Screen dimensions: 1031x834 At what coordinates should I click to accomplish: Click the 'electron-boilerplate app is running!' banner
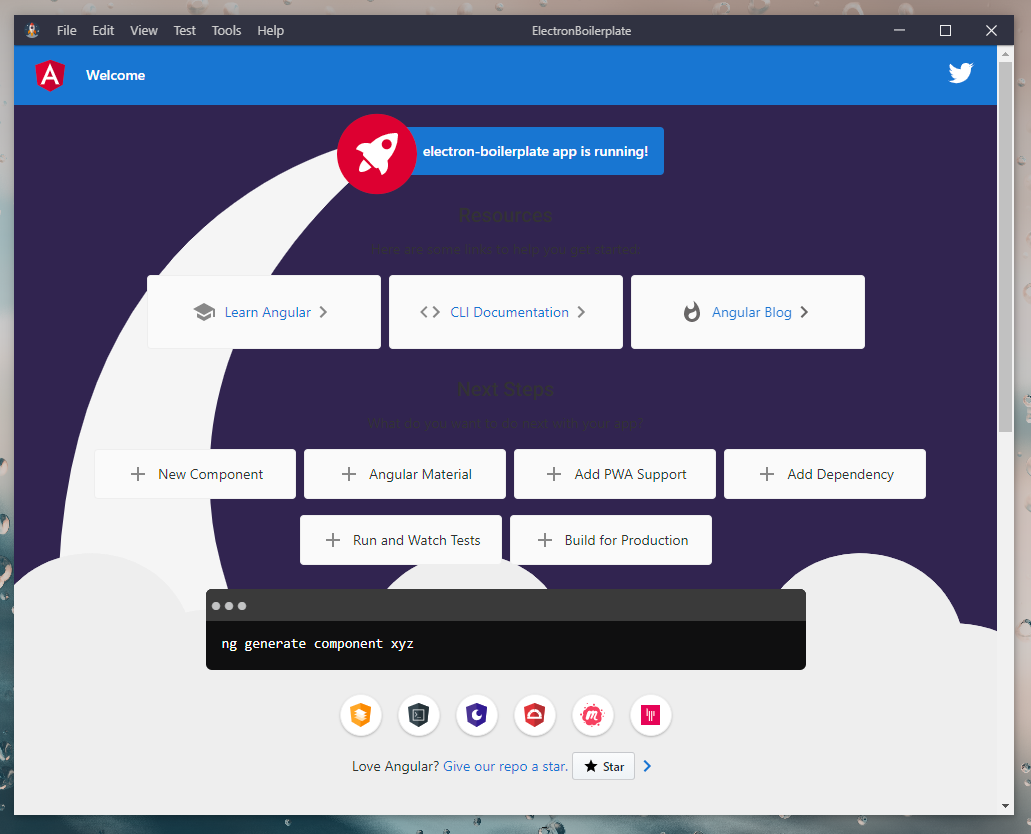[x=535, y=151]
